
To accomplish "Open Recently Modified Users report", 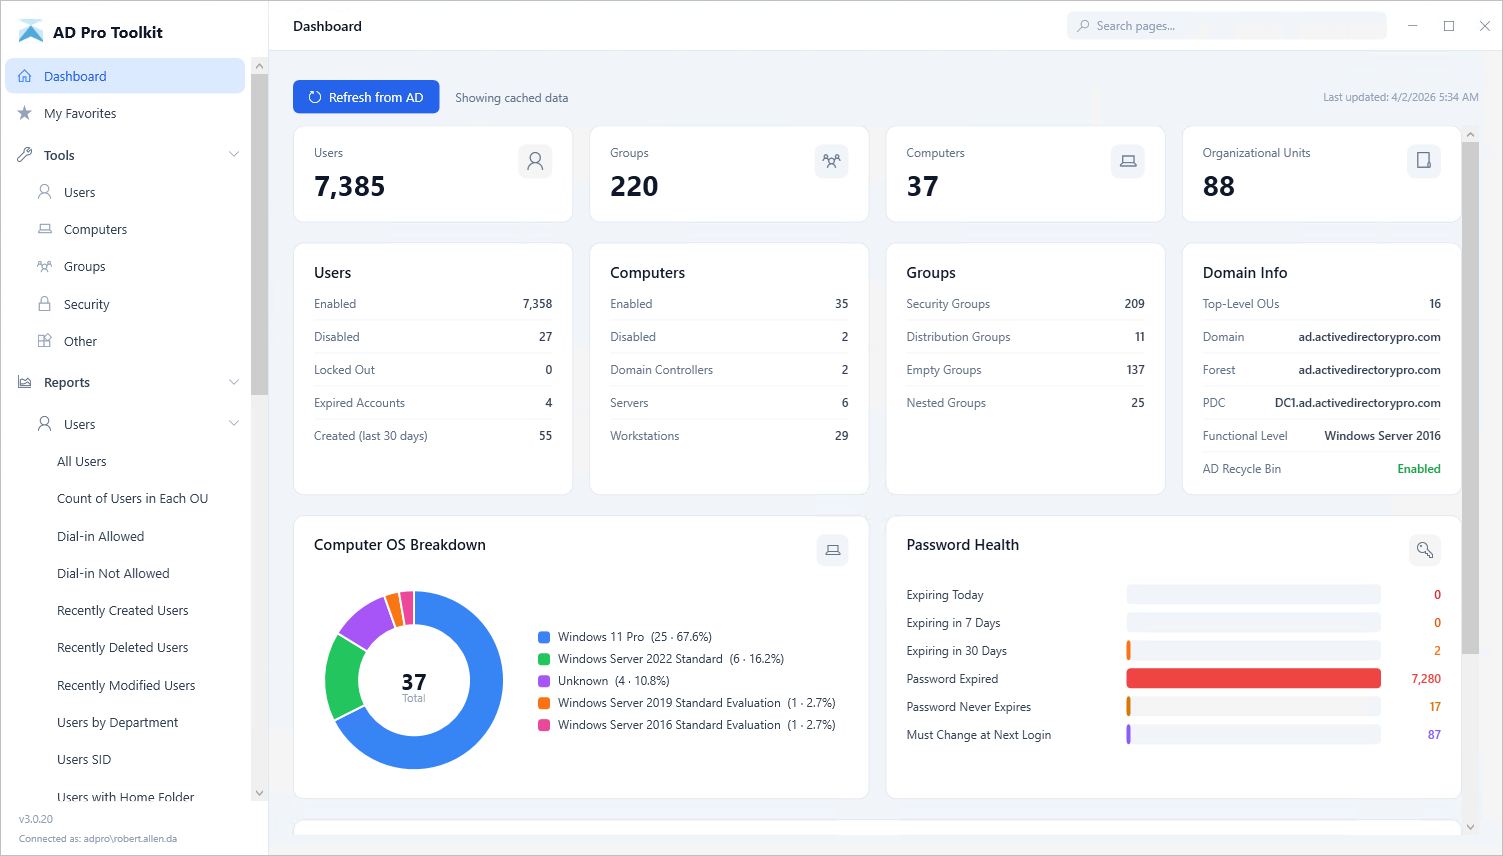I will point(125,685).
